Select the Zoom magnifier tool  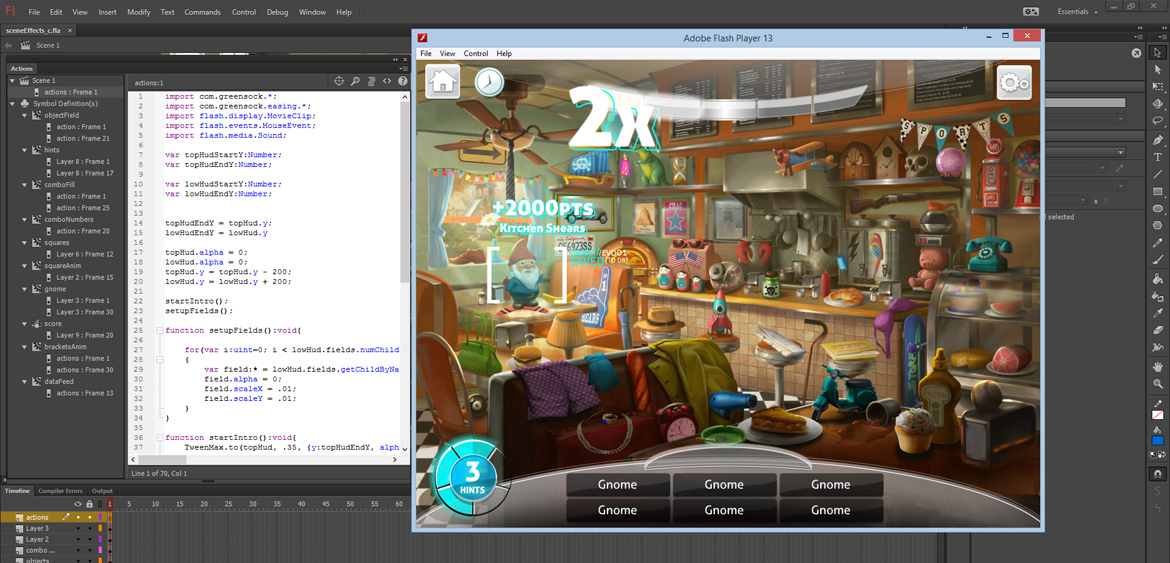(1158, 384)
